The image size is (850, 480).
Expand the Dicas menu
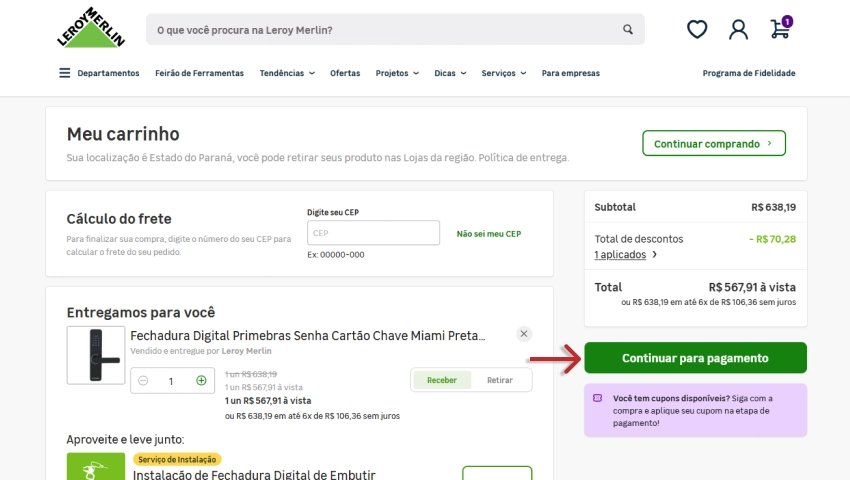(x=450, y=73)
